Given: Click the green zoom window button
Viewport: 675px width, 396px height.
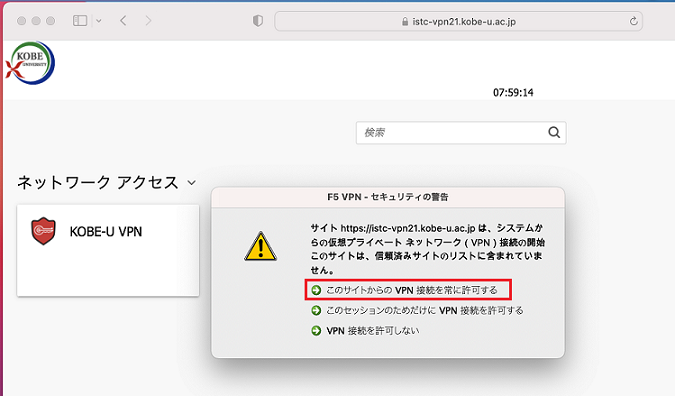Looking at the screenshot, I should pos(51,21).
